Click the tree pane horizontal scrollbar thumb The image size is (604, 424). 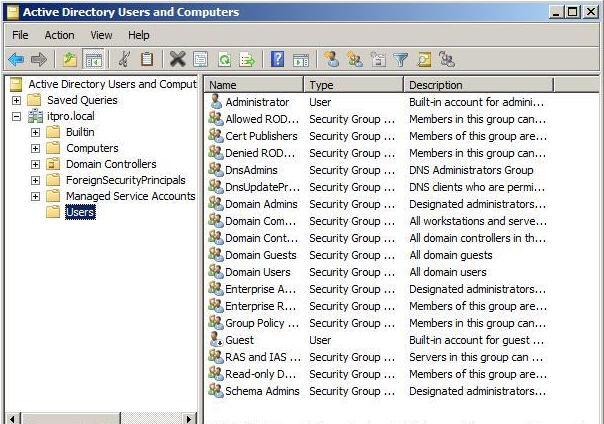click(x=72, y=418)
